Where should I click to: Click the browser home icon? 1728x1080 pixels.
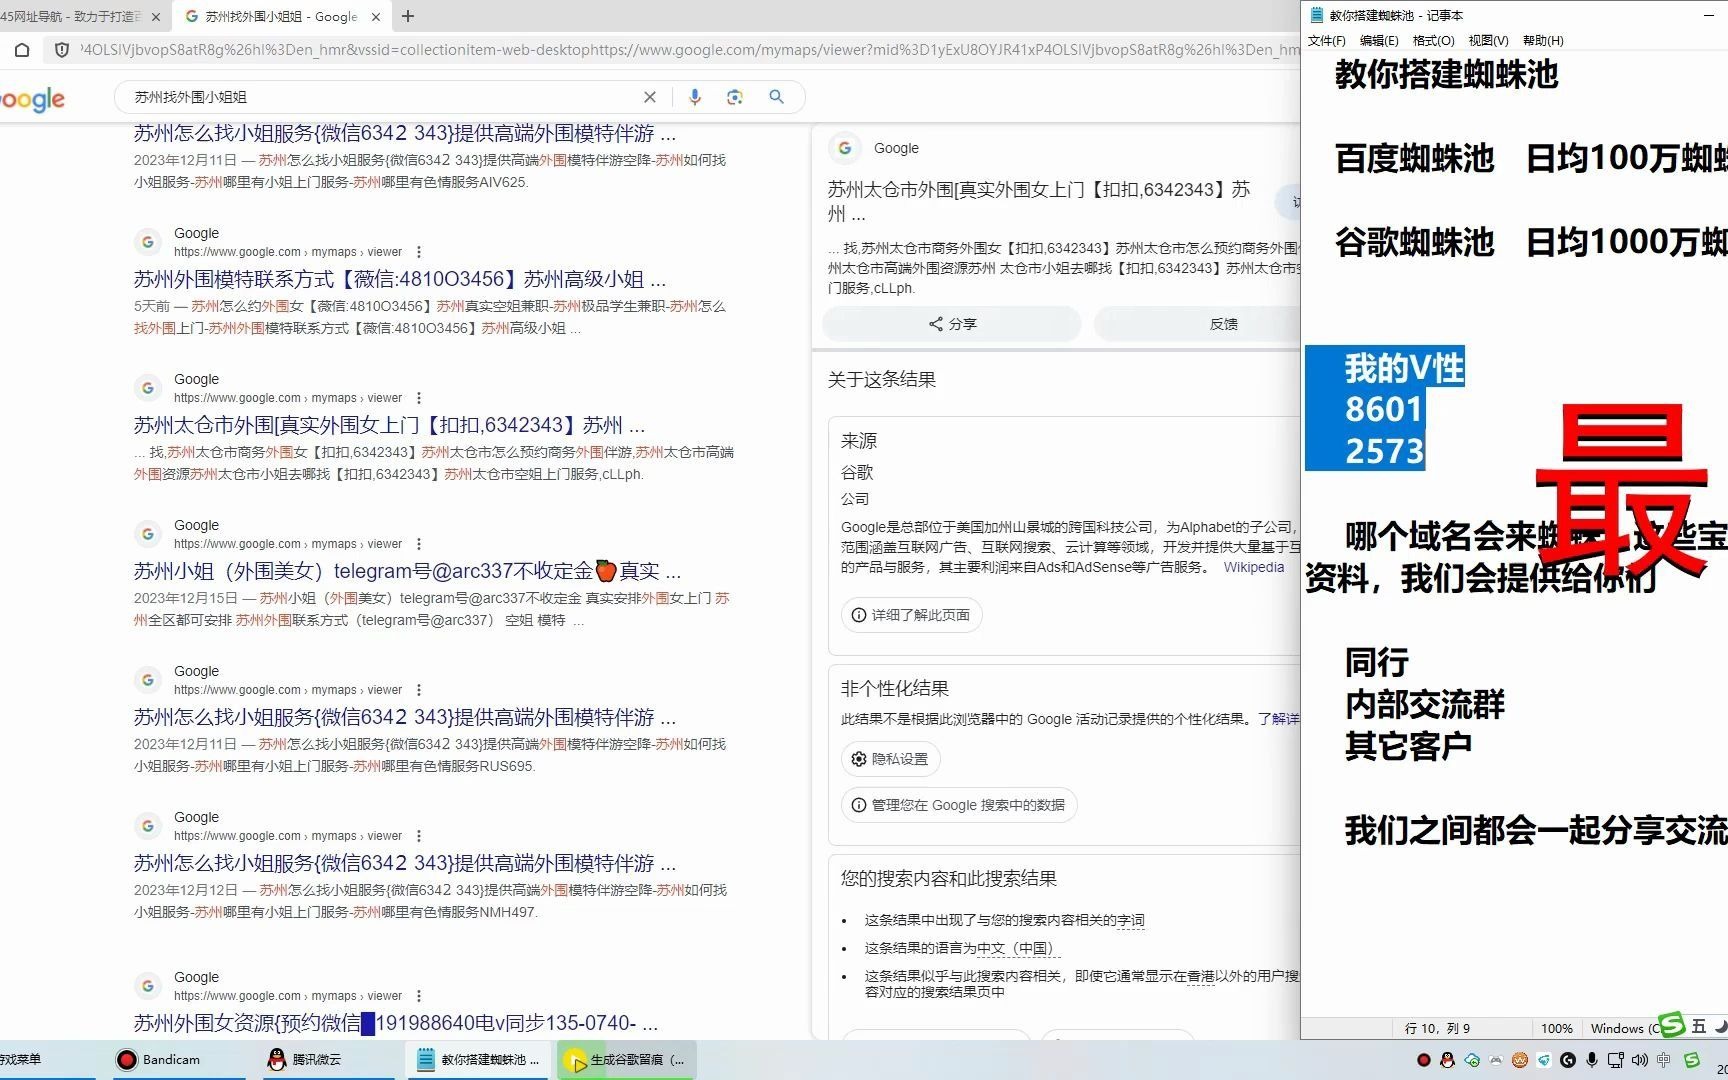click(22, 50)
